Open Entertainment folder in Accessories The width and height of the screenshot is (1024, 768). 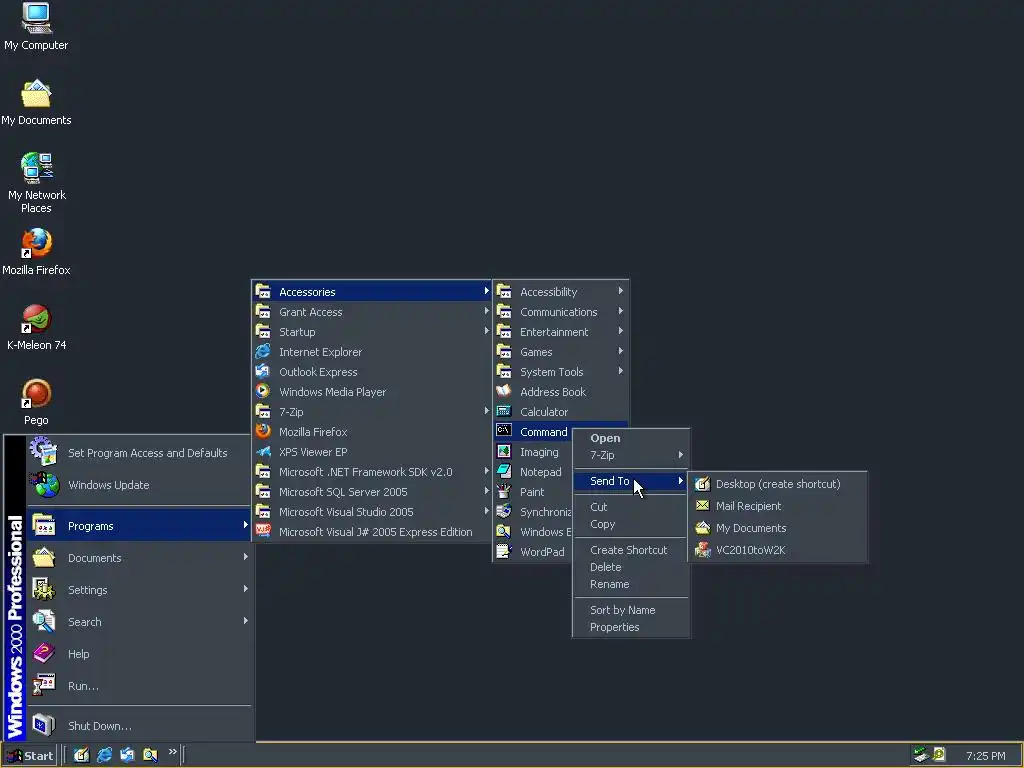(561, 332)
